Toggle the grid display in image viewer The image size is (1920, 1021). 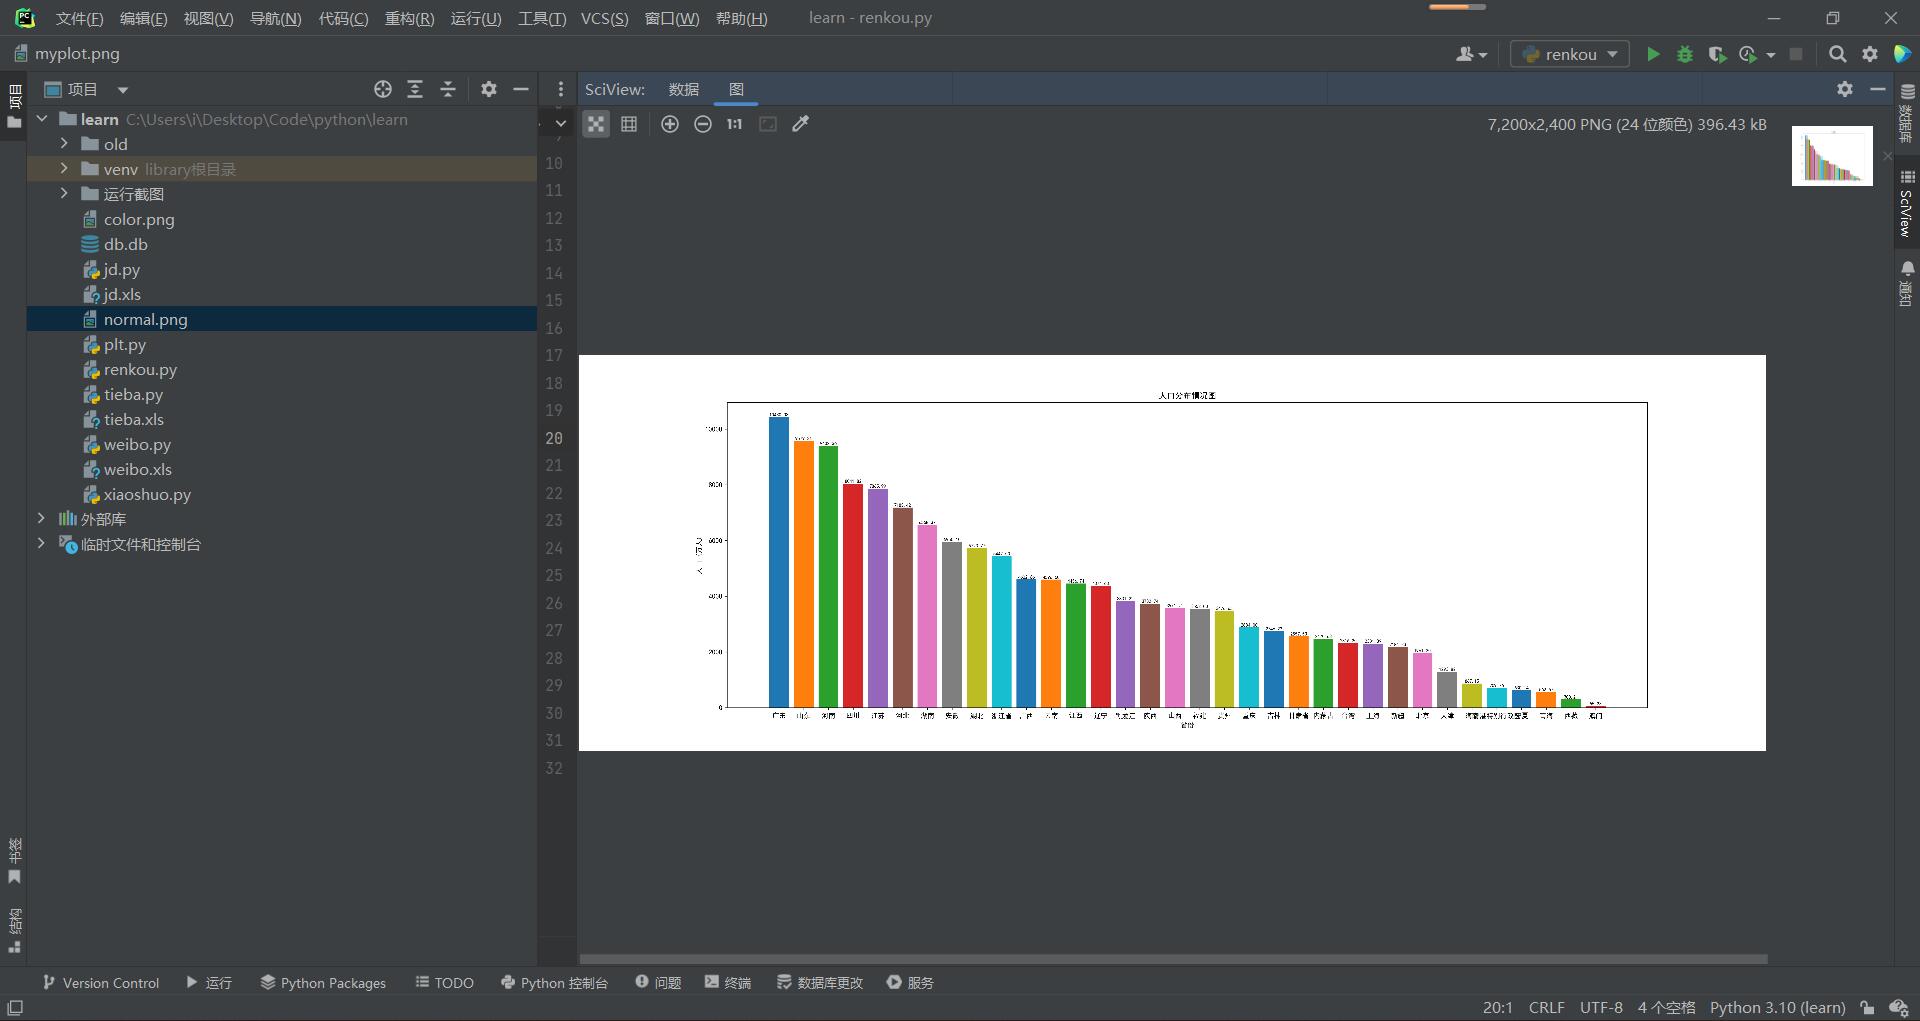coord(629,124)
